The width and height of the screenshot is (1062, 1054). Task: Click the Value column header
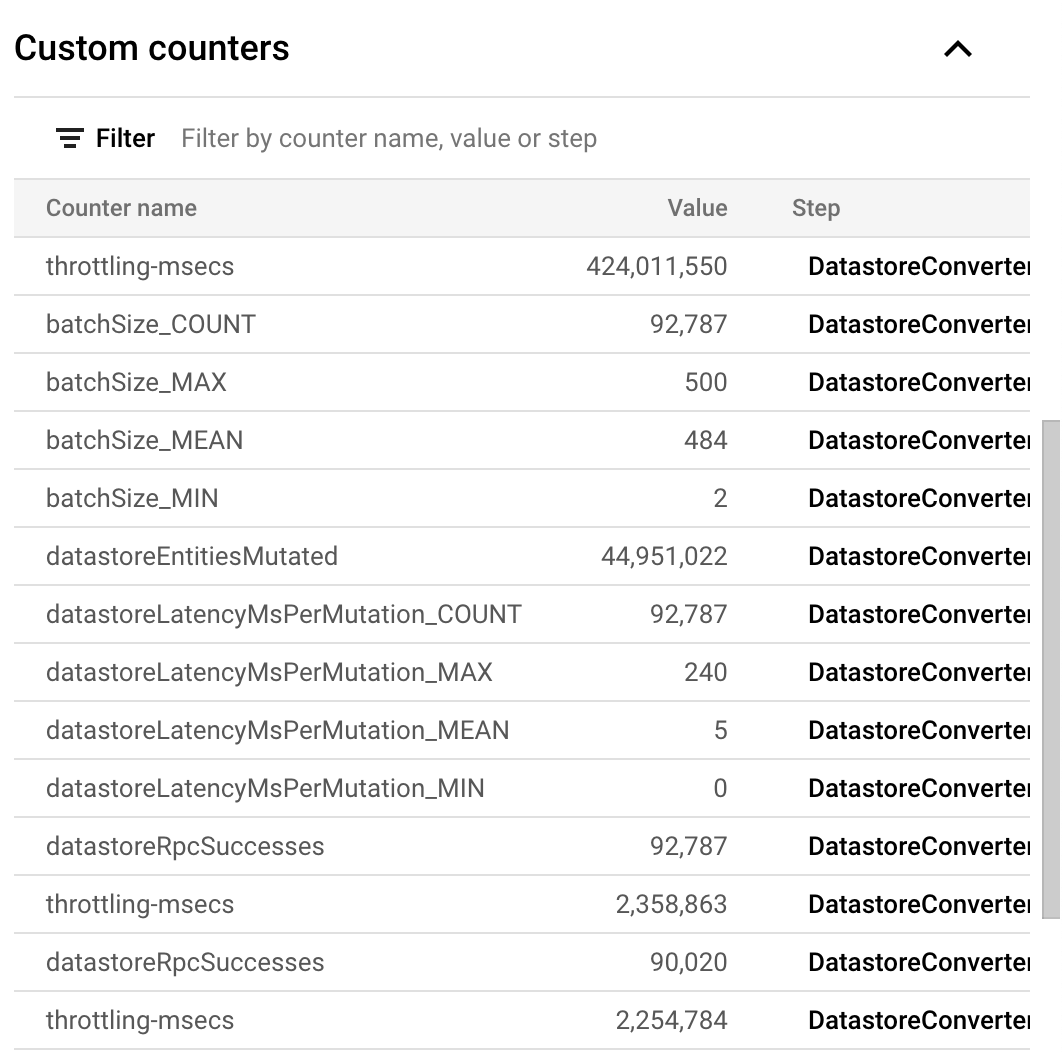697,208
